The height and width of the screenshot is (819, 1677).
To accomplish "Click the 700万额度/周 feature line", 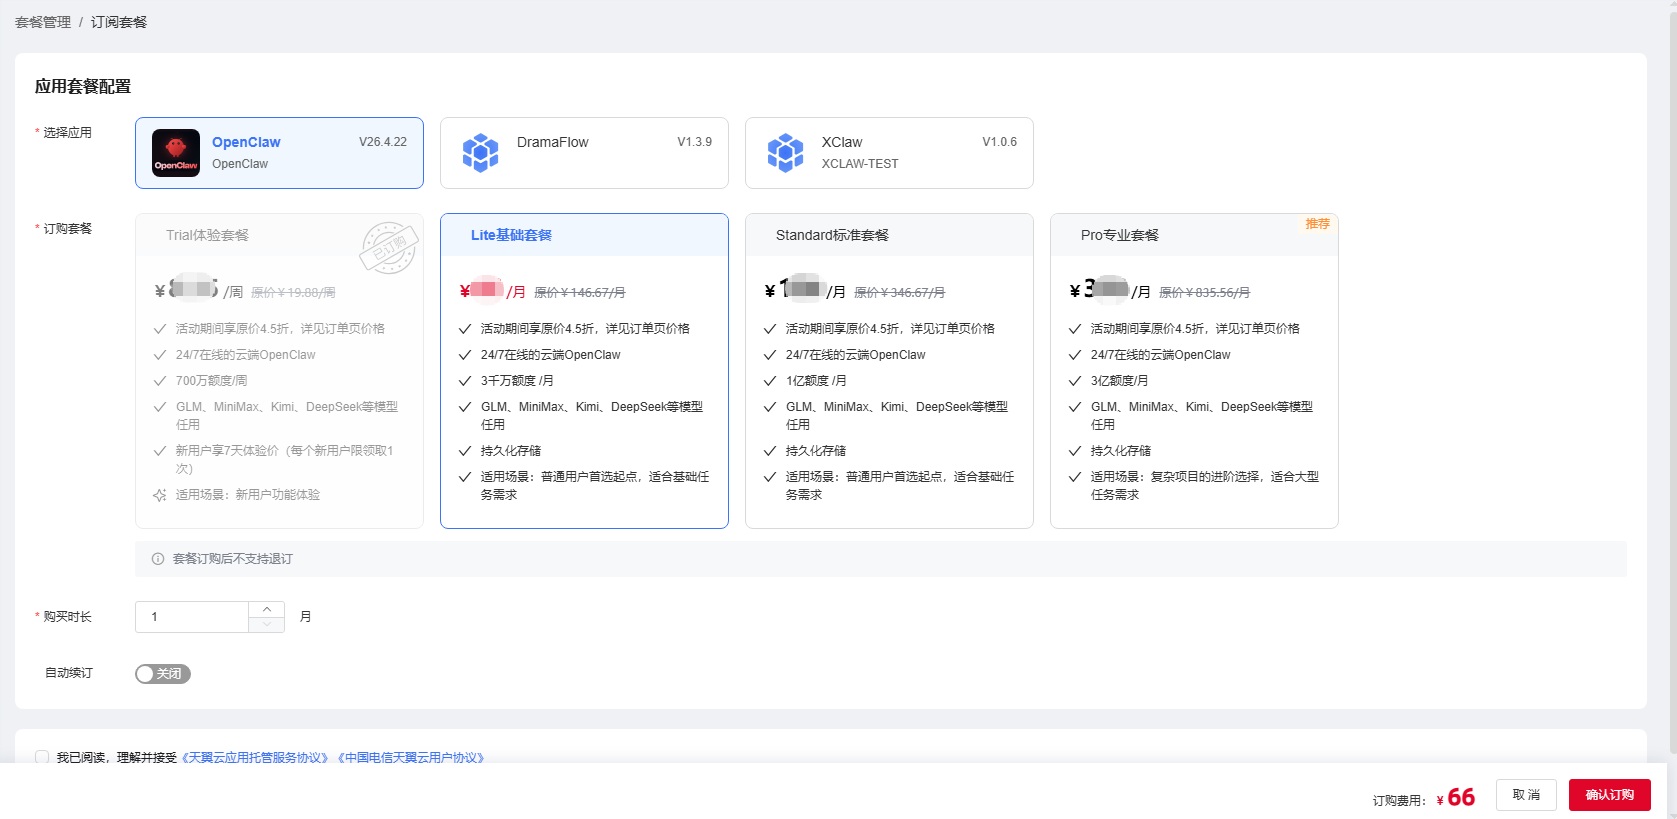I will (x=212, y=381).
